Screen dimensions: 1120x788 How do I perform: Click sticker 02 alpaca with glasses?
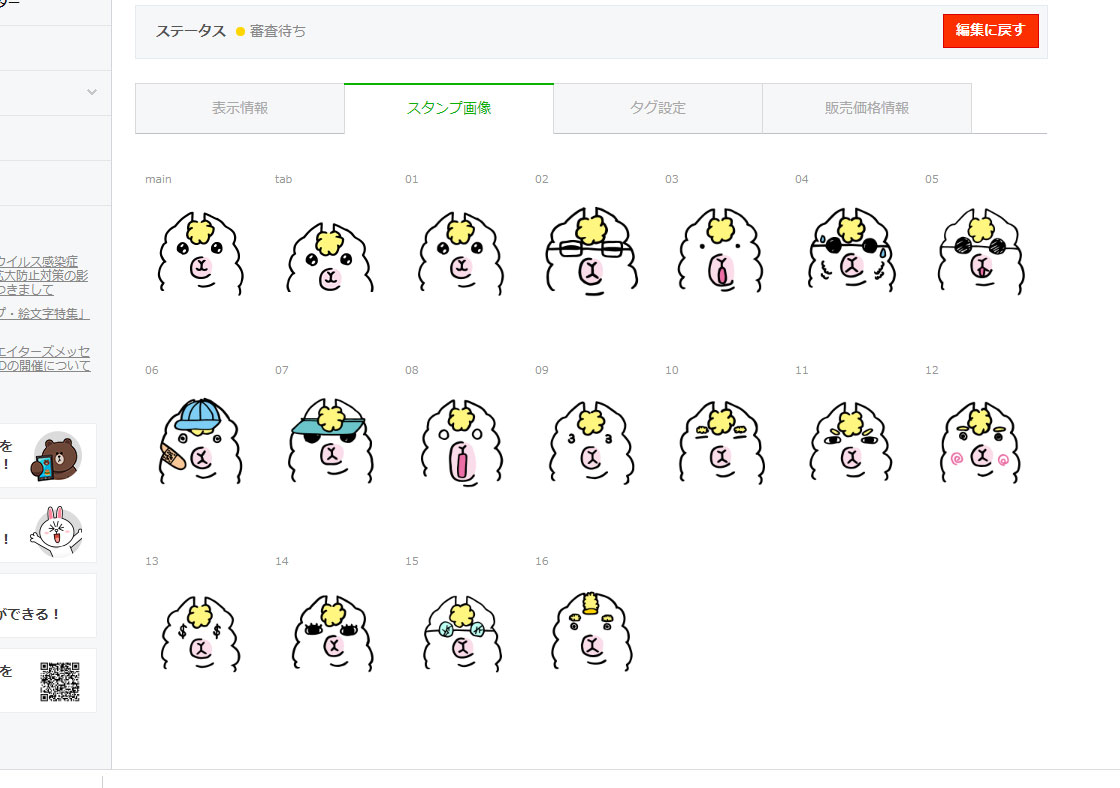point(590,254)
